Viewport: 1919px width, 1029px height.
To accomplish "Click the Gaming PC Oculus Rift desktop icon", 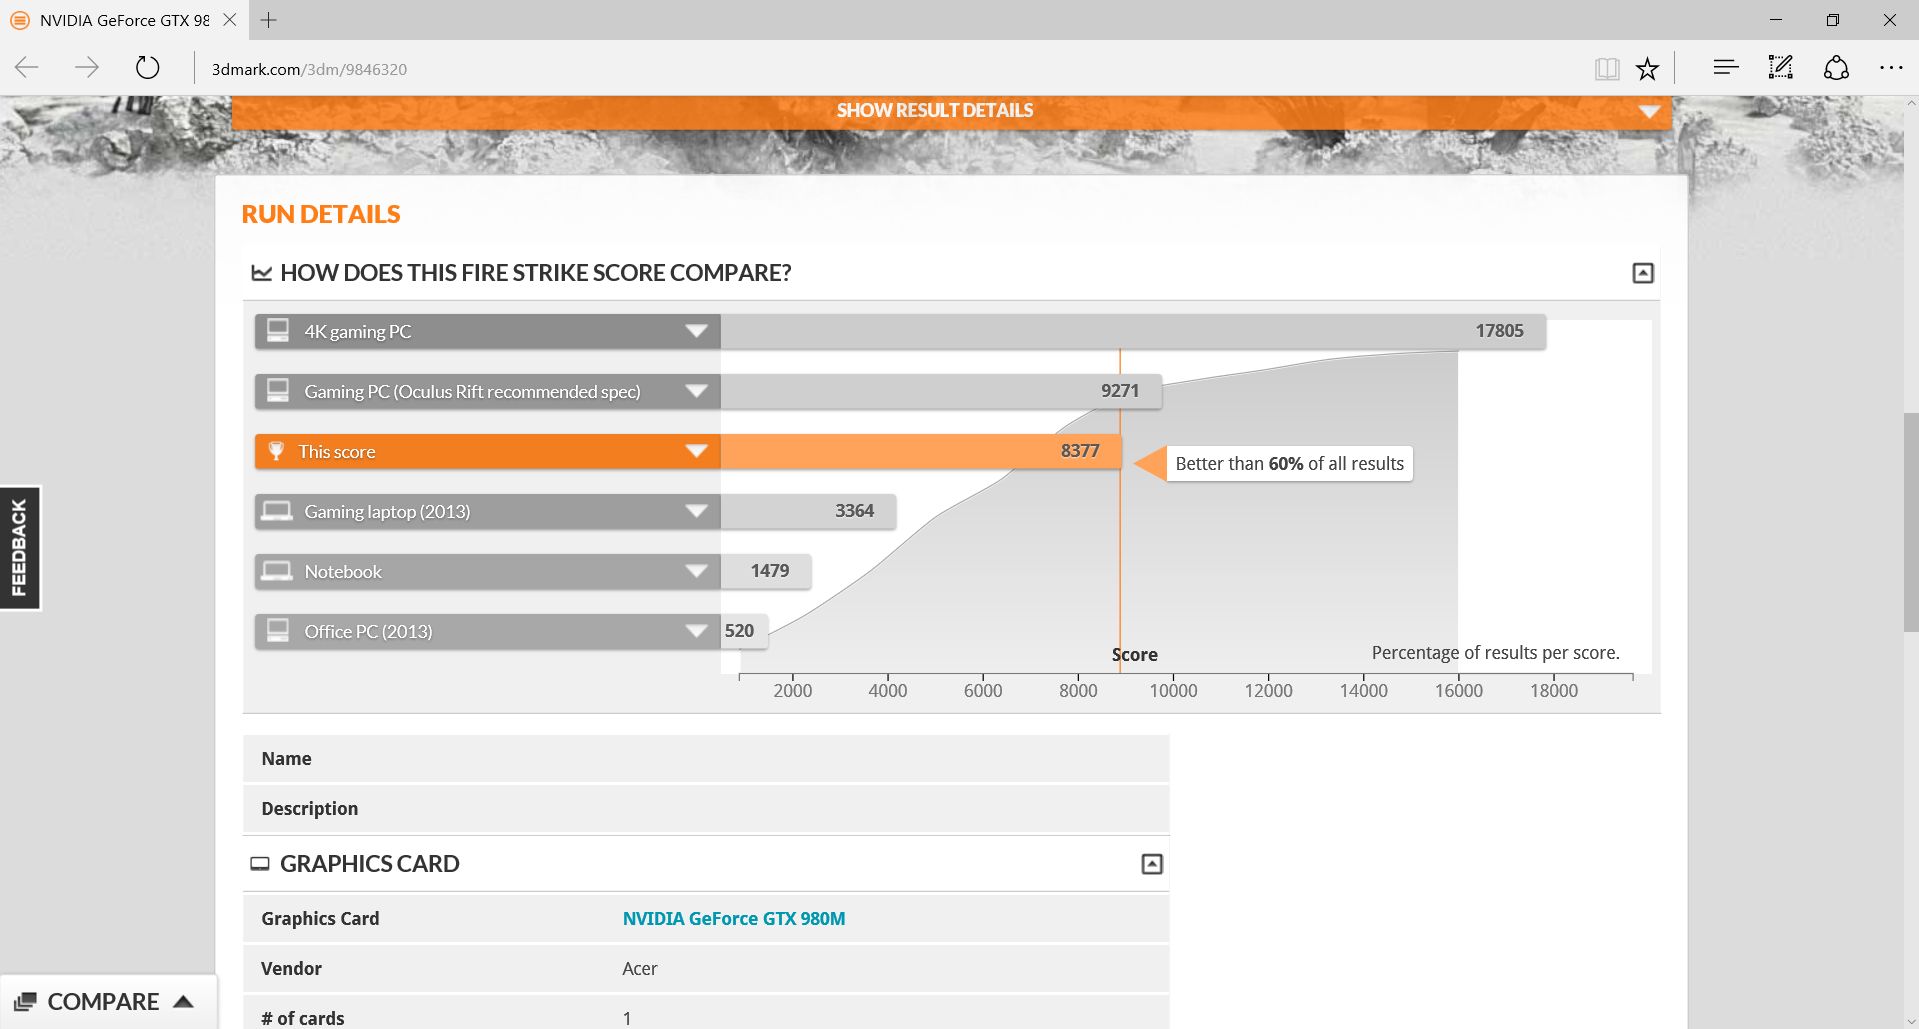I will pyautogui.click(x=278, y=390).
